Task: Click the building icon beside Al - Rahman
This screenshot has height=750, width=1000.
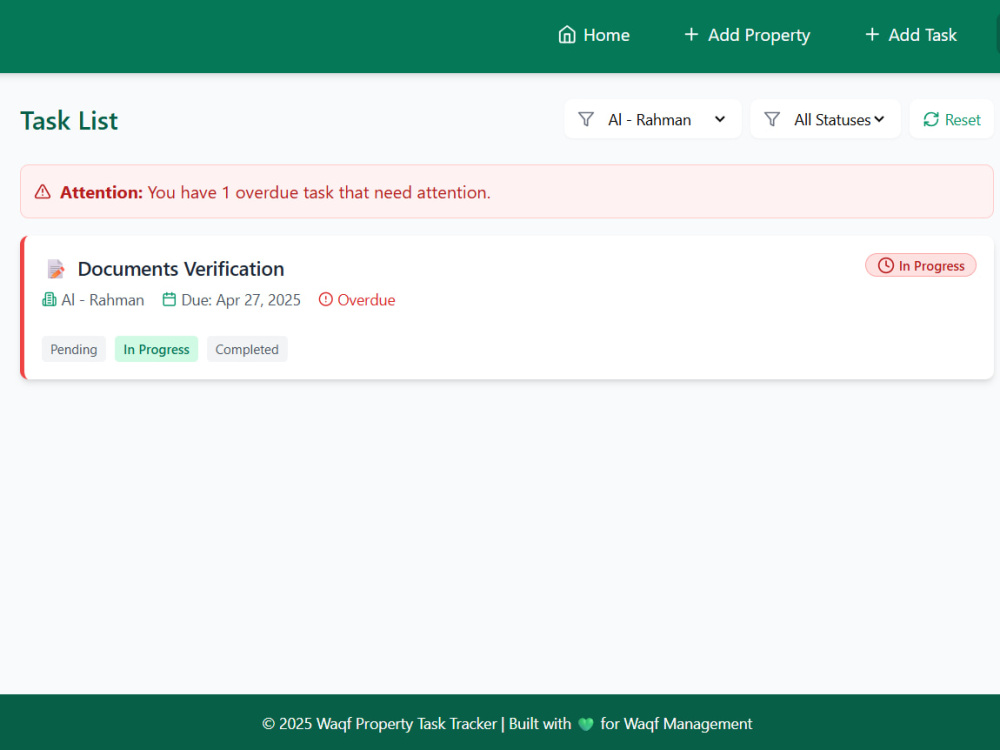Action: [49, 300]
